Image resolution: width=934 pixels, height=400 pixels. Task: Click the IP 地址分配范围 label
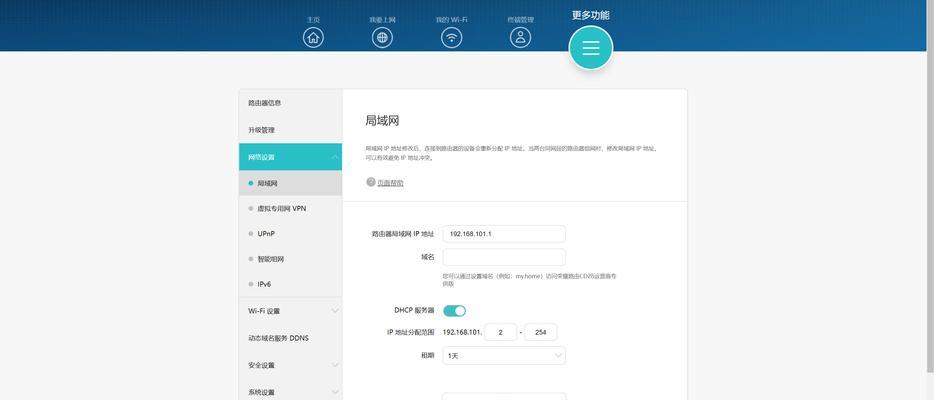410,332
